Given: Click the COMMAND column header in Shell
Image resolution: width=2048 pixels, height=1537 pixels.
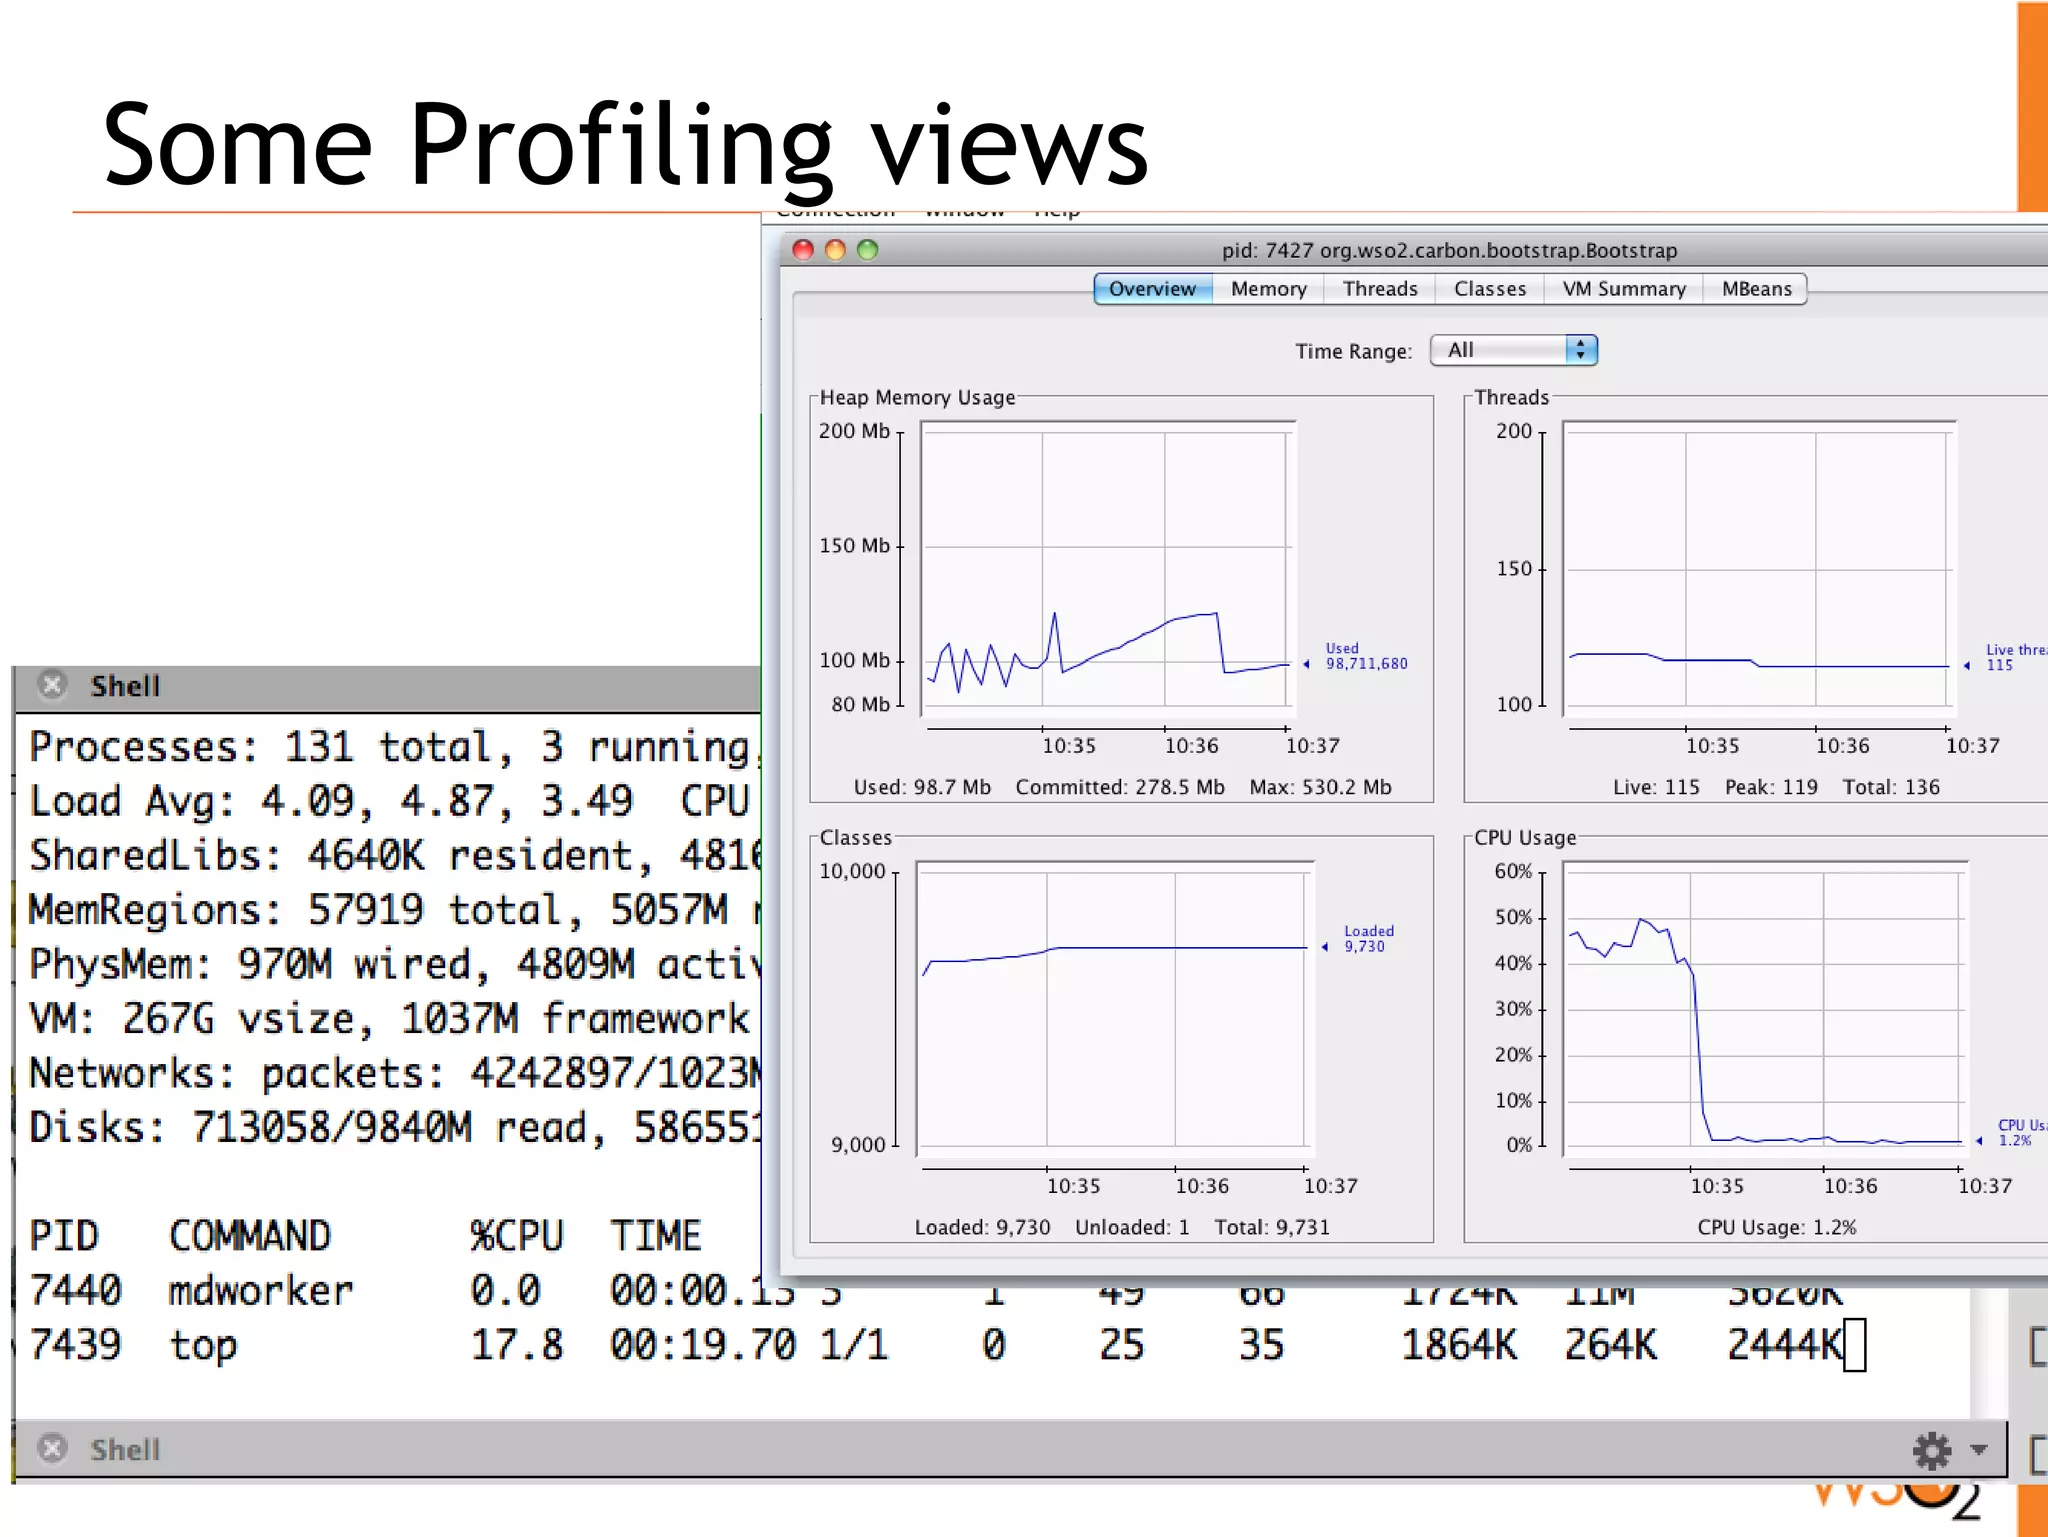Looking at the screenshot, I should pos(250,1236).
